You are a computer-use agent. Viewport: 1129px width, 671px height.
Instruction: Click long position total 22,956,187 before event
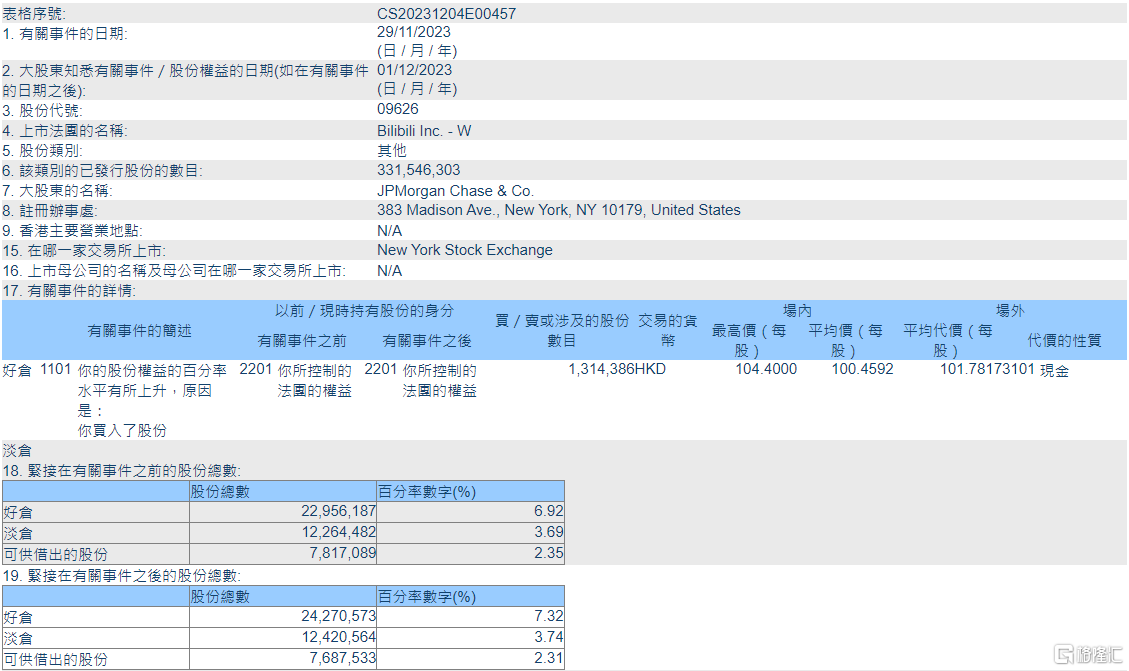coord(338,511)
